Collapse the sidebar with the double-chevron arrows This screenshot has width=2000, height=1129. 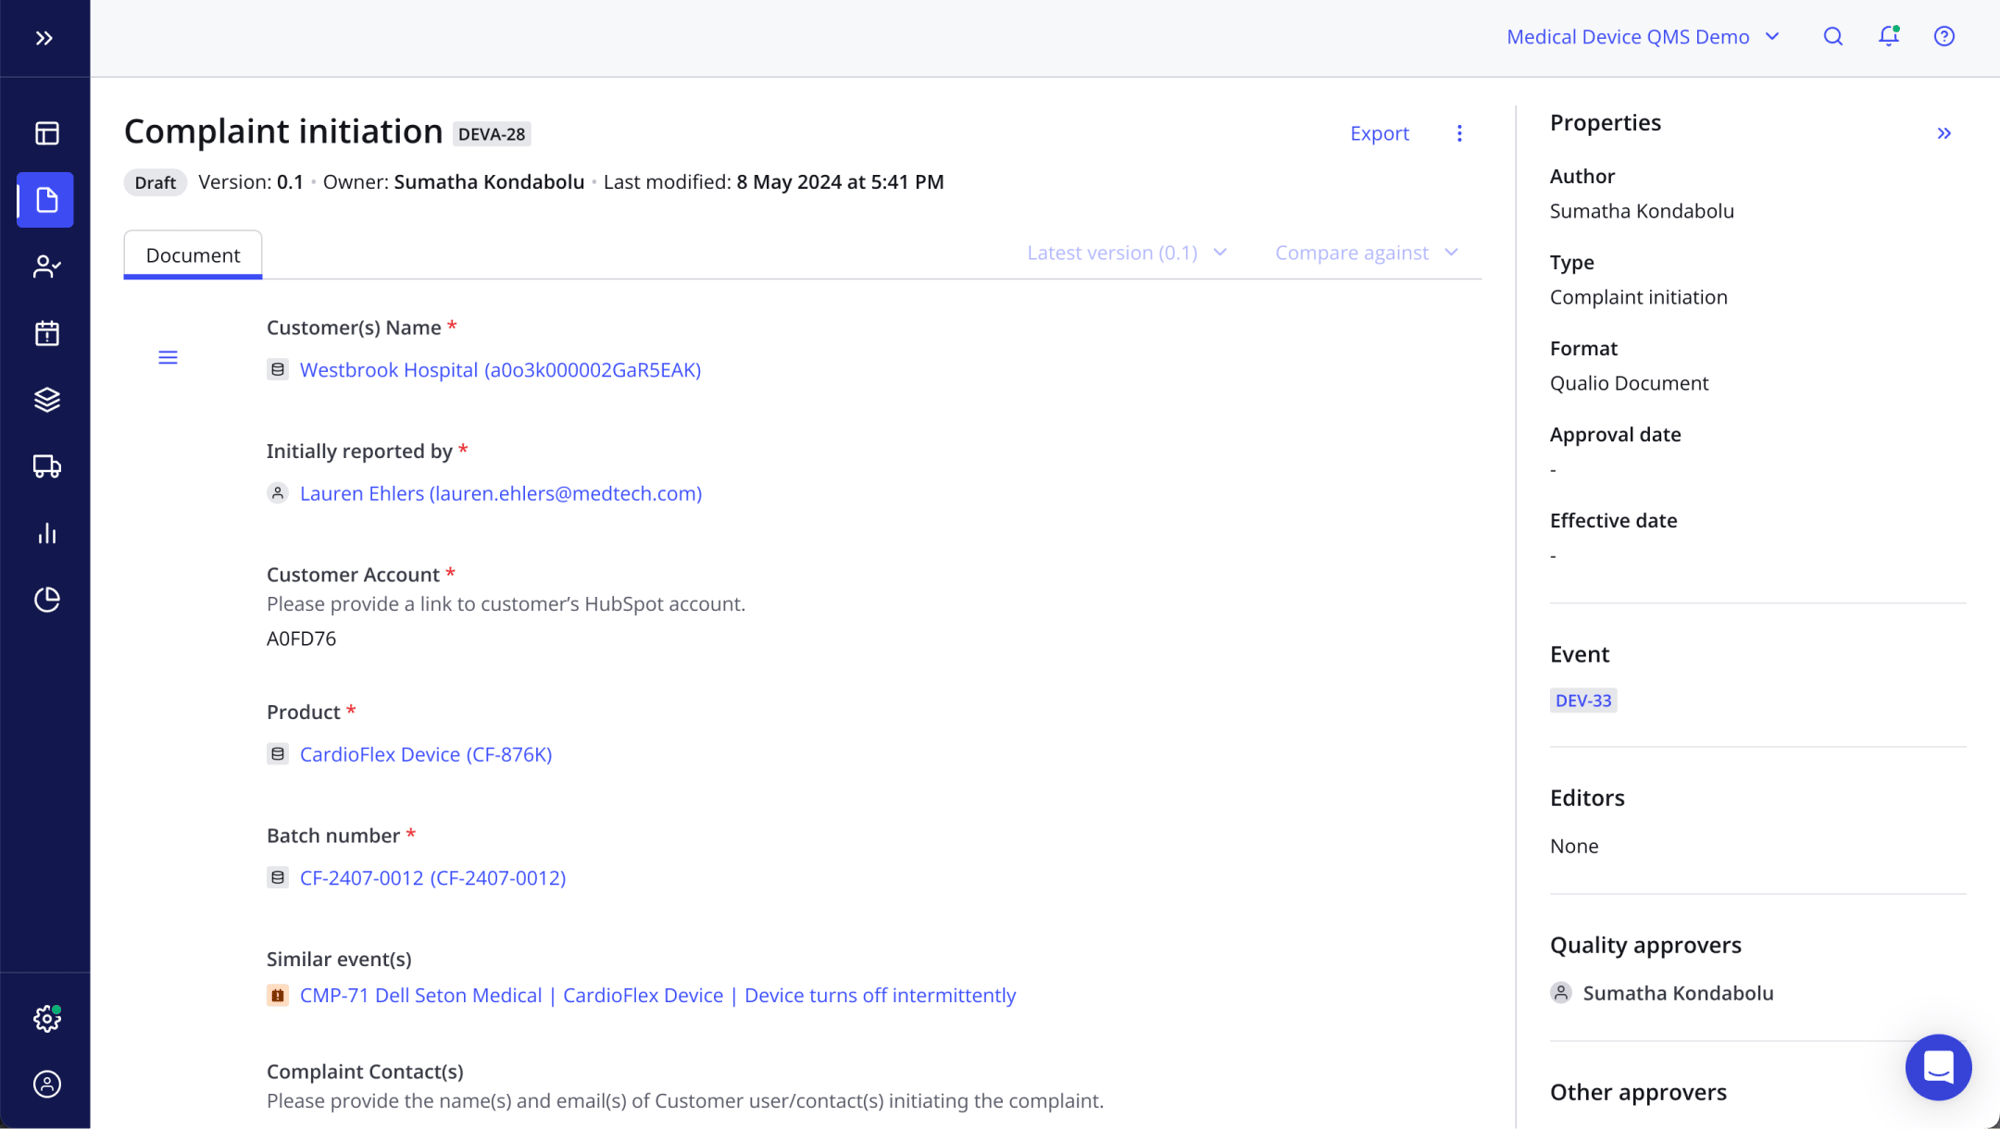(x=44, y=38)
